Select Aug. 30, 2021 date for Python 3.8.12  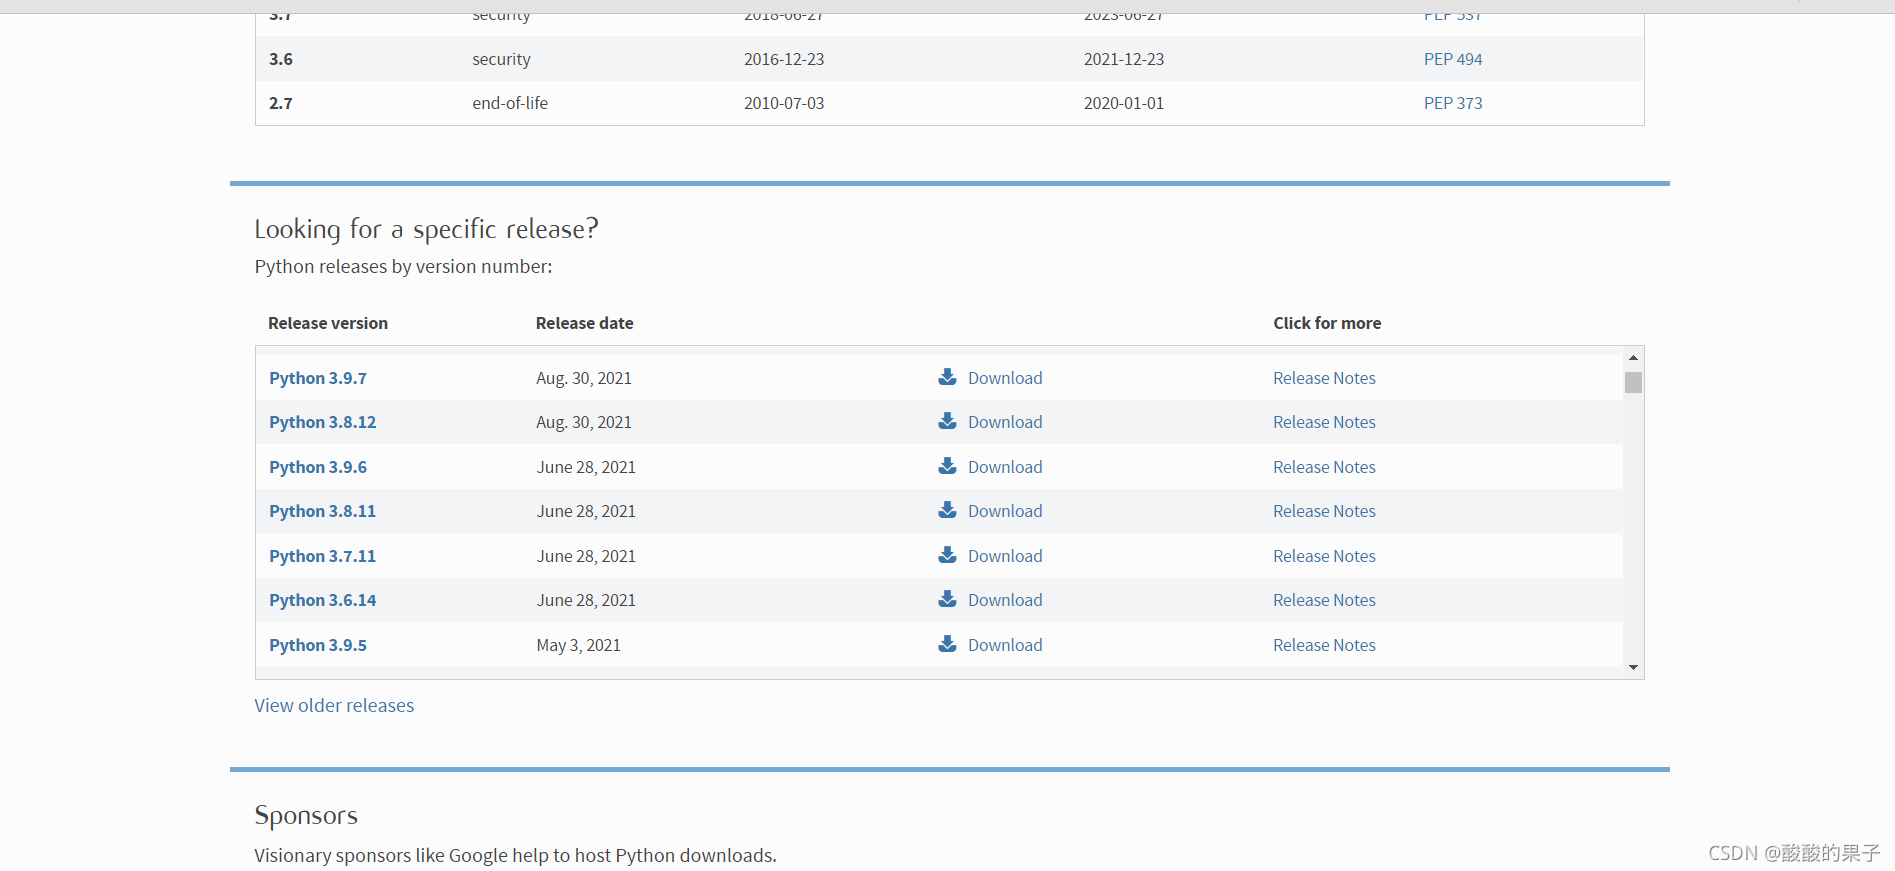click(584, 422)
